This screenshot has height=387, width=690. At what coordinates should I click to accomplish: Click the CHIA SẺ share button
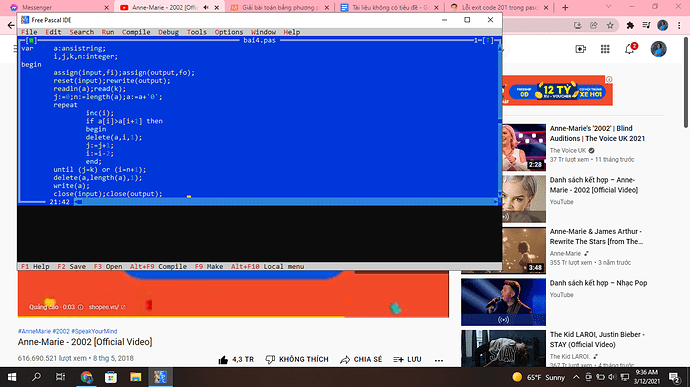[361, 360]
